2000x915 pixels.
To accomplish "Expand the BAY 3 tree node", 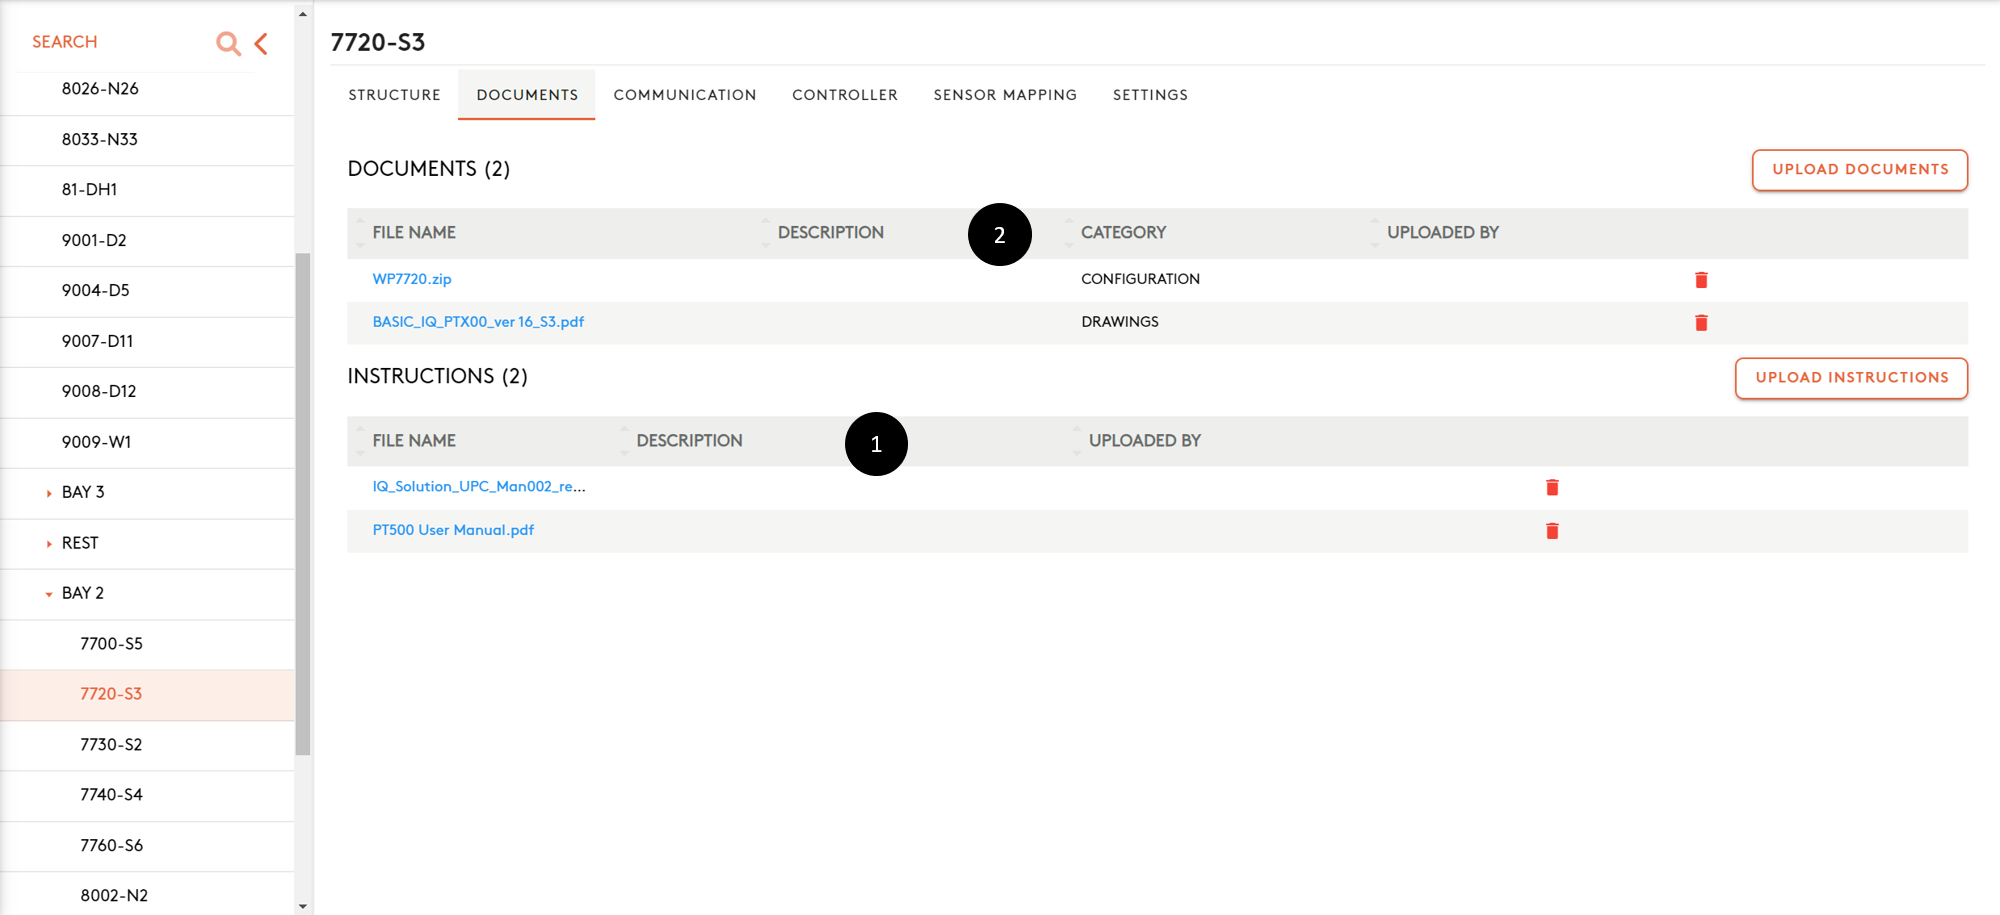I will (x=49, y=493).
